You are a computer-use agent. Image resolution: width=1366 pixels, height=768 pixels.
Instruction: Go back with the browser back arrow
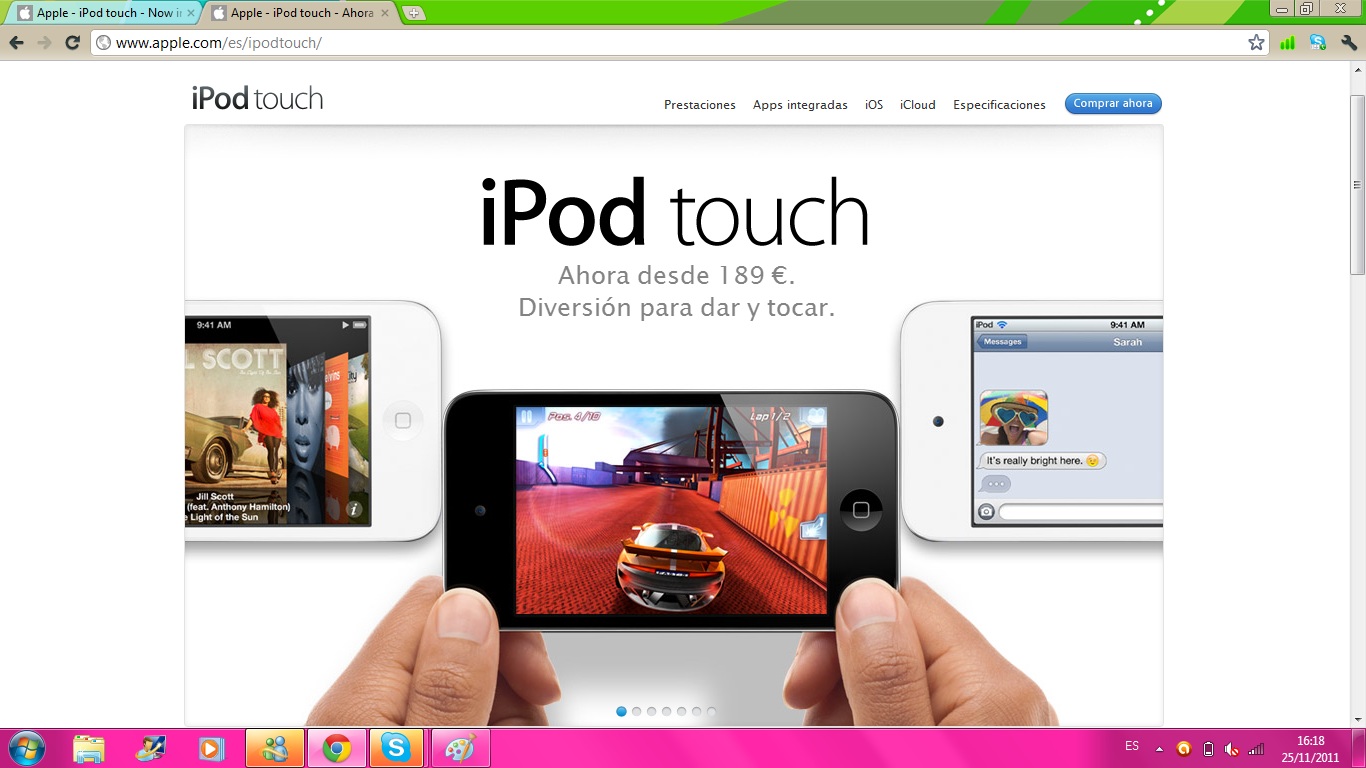click(16, 42)
